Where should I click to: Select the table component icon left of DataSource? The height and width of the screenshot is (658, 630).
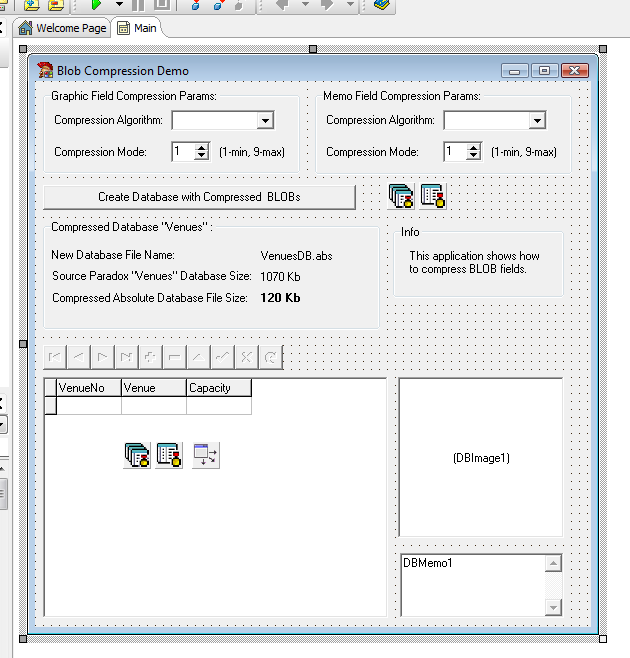point(169,456)
